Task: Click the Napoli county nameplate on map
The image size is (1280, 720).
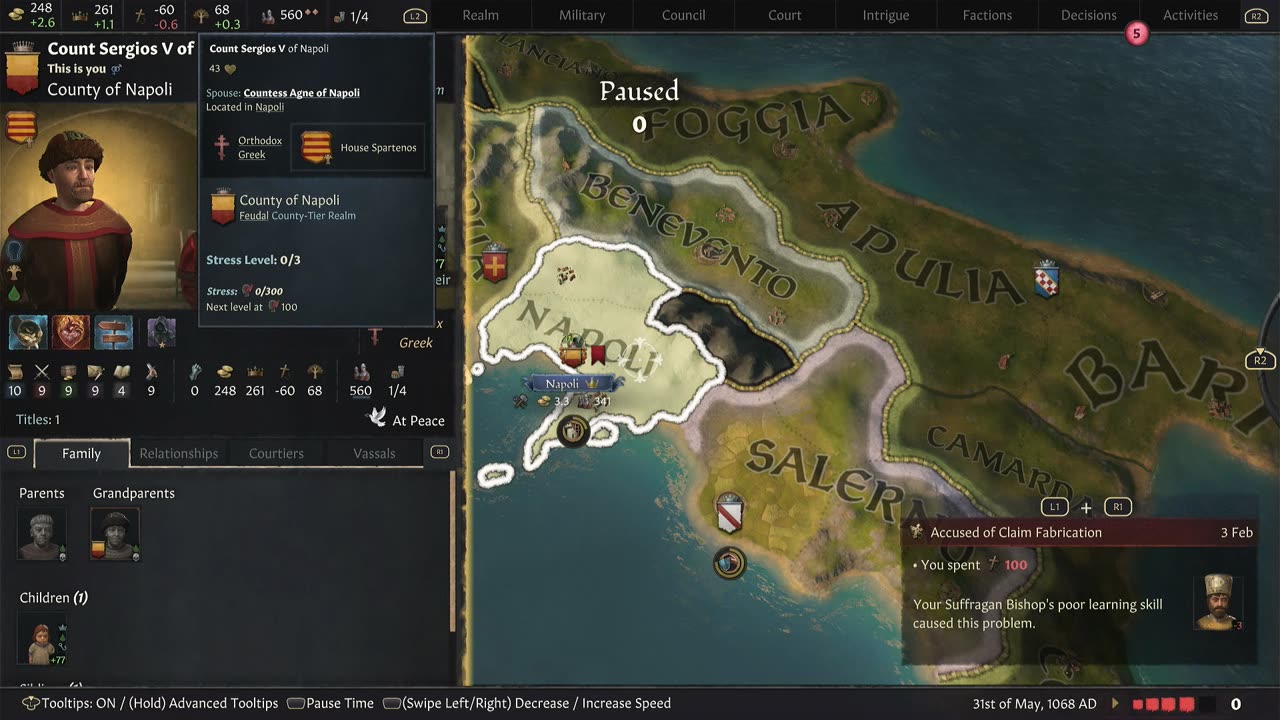Action: click(570, 383)
